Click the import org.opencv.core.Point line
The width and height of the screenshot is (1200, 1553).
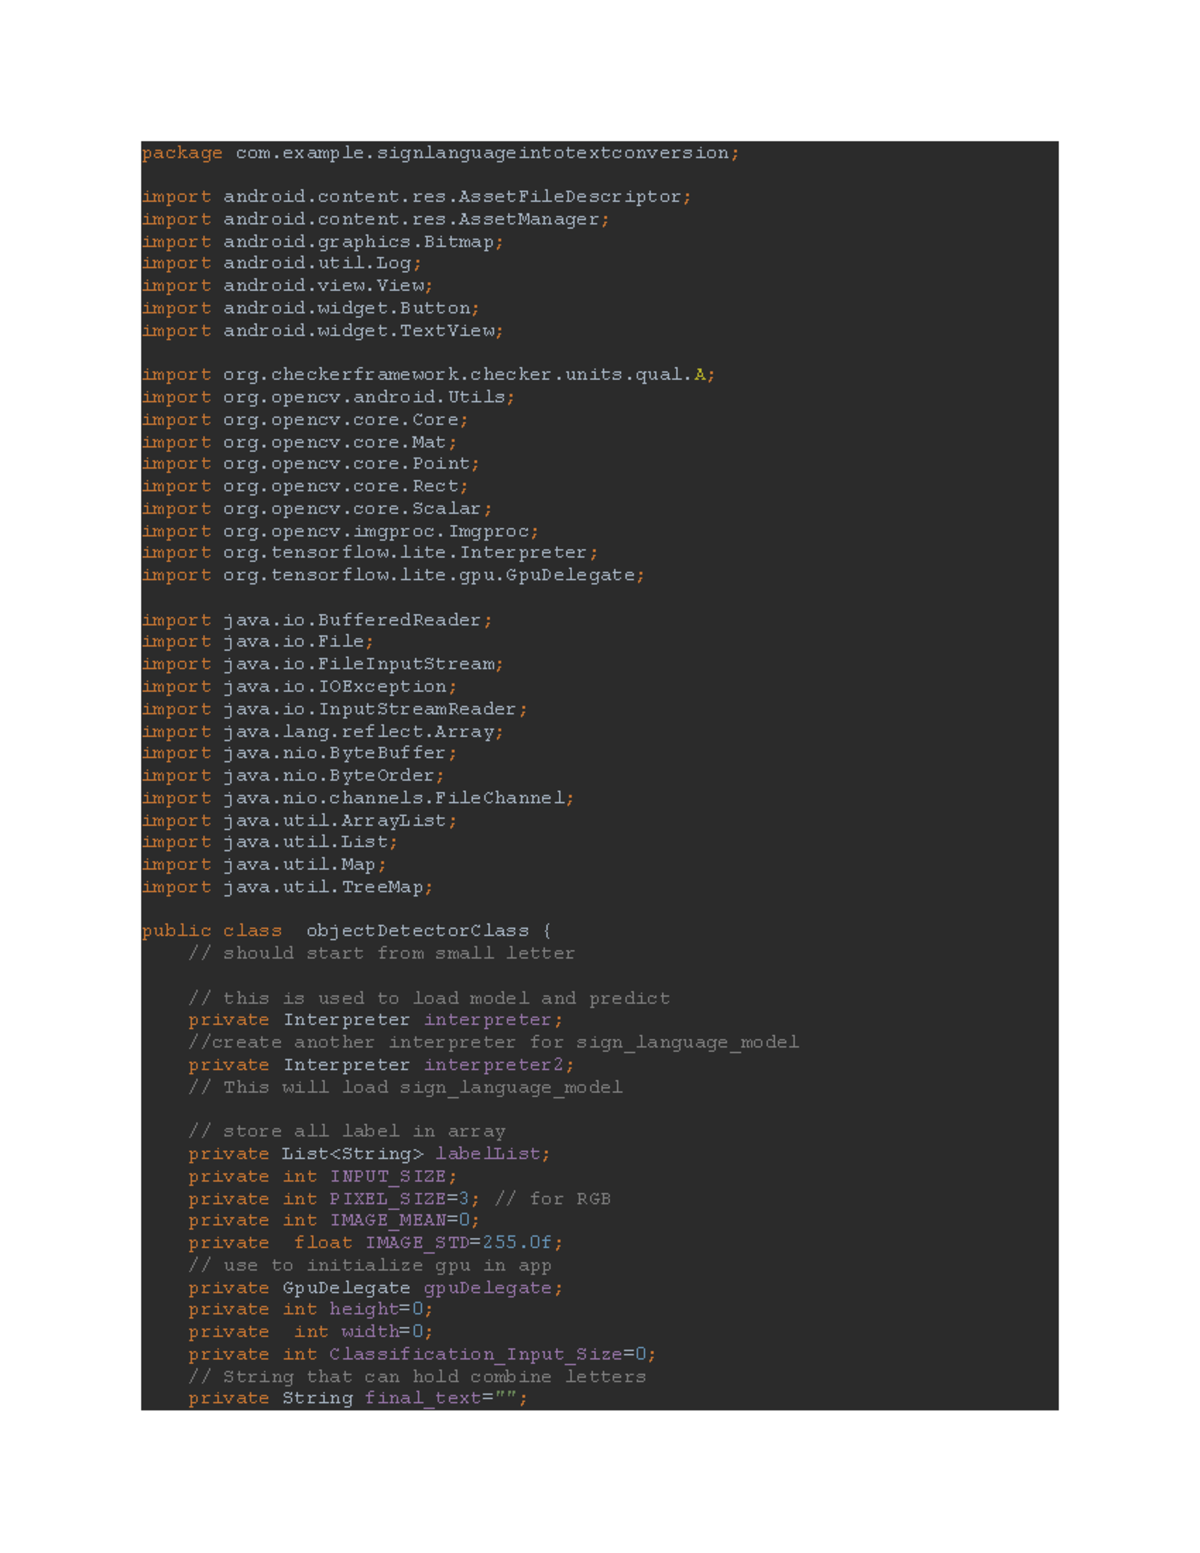click(310, 464)
